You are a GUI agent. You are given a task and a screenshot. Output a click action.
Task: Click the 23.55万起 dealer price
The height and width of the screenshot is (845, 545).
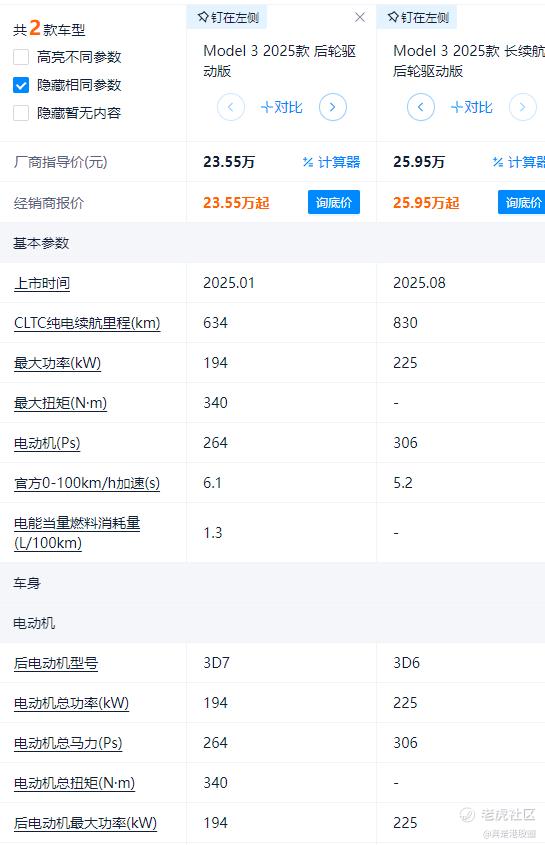pyautogui.click(x=236, y=203)
